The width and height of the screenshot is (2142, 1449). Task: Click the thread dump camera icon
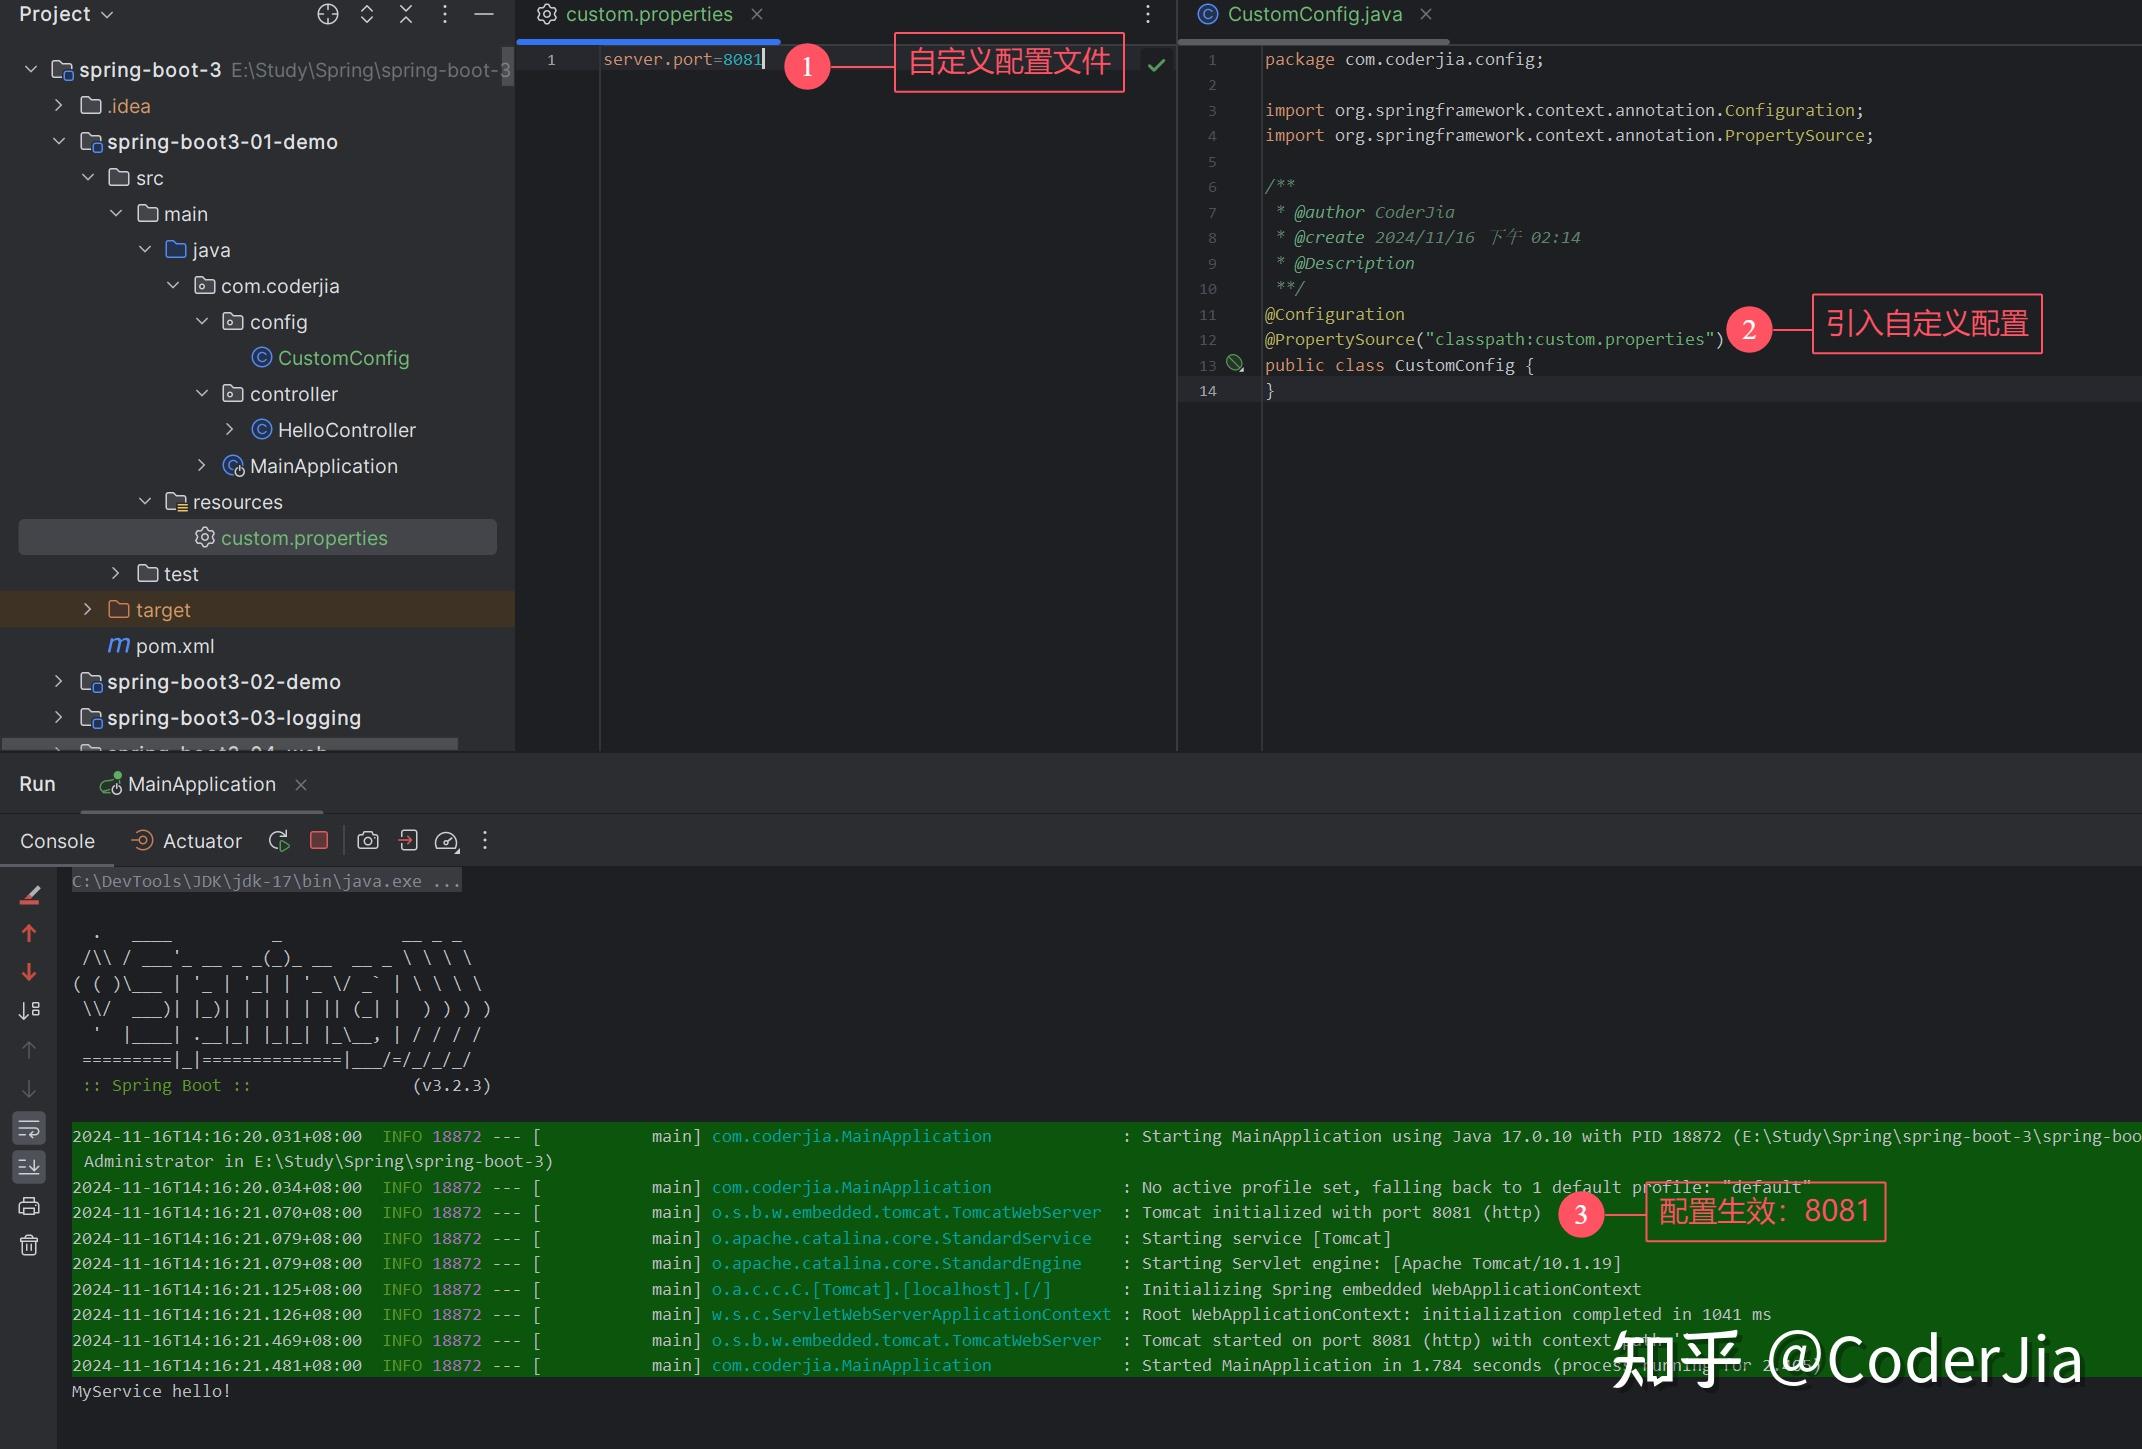[368, 840]
